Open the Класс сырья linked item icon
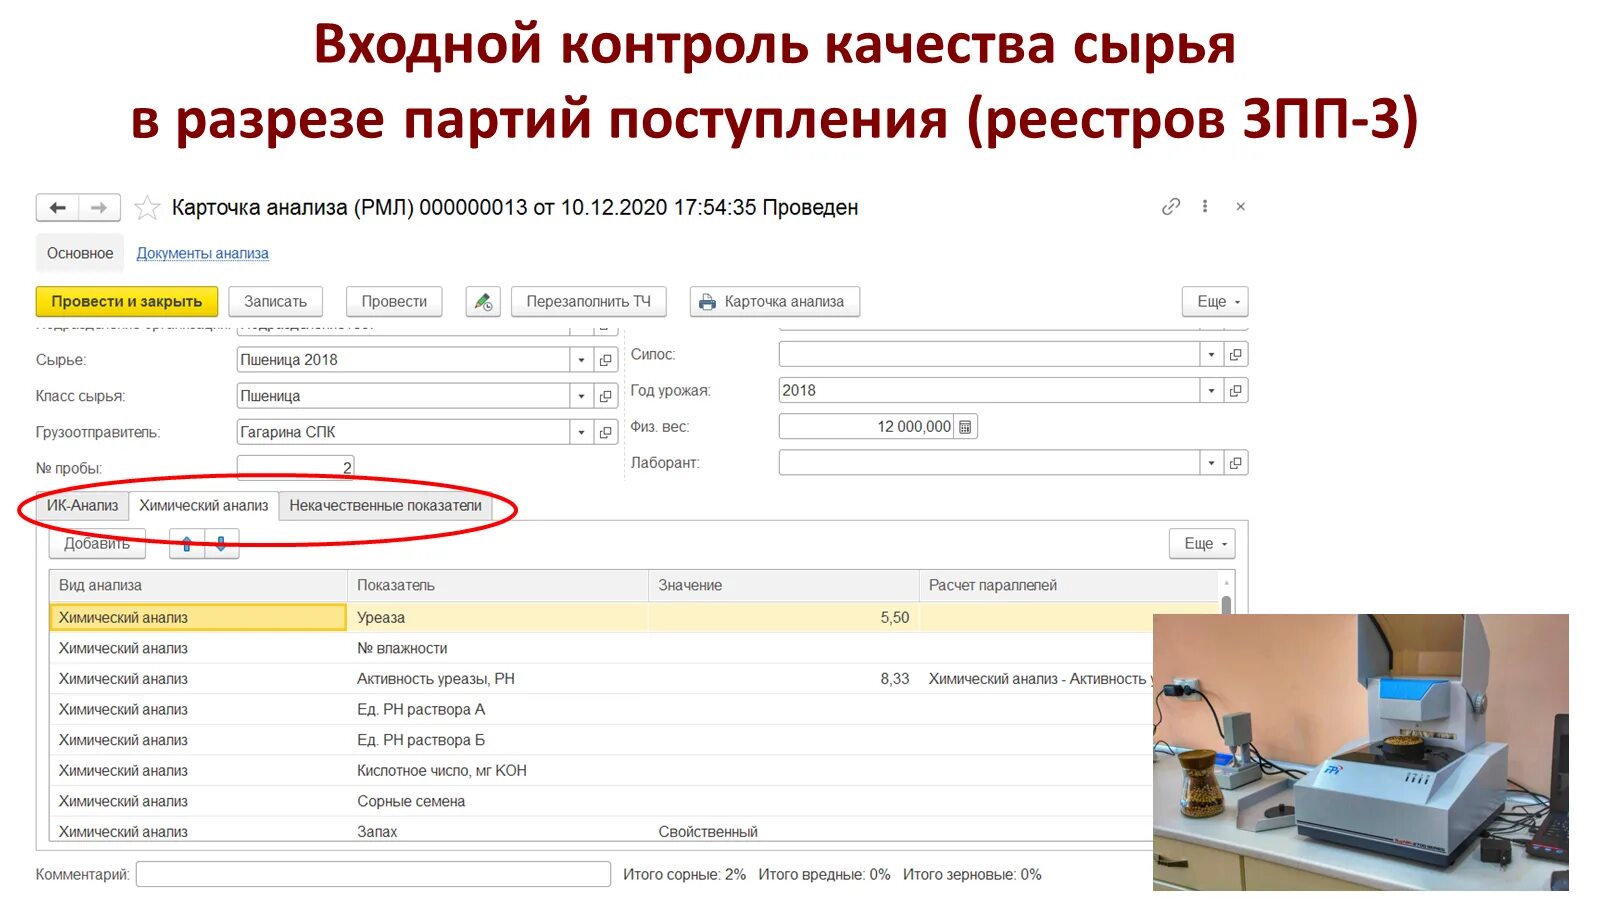This screenshot has width=1600, height=900. 605,396
